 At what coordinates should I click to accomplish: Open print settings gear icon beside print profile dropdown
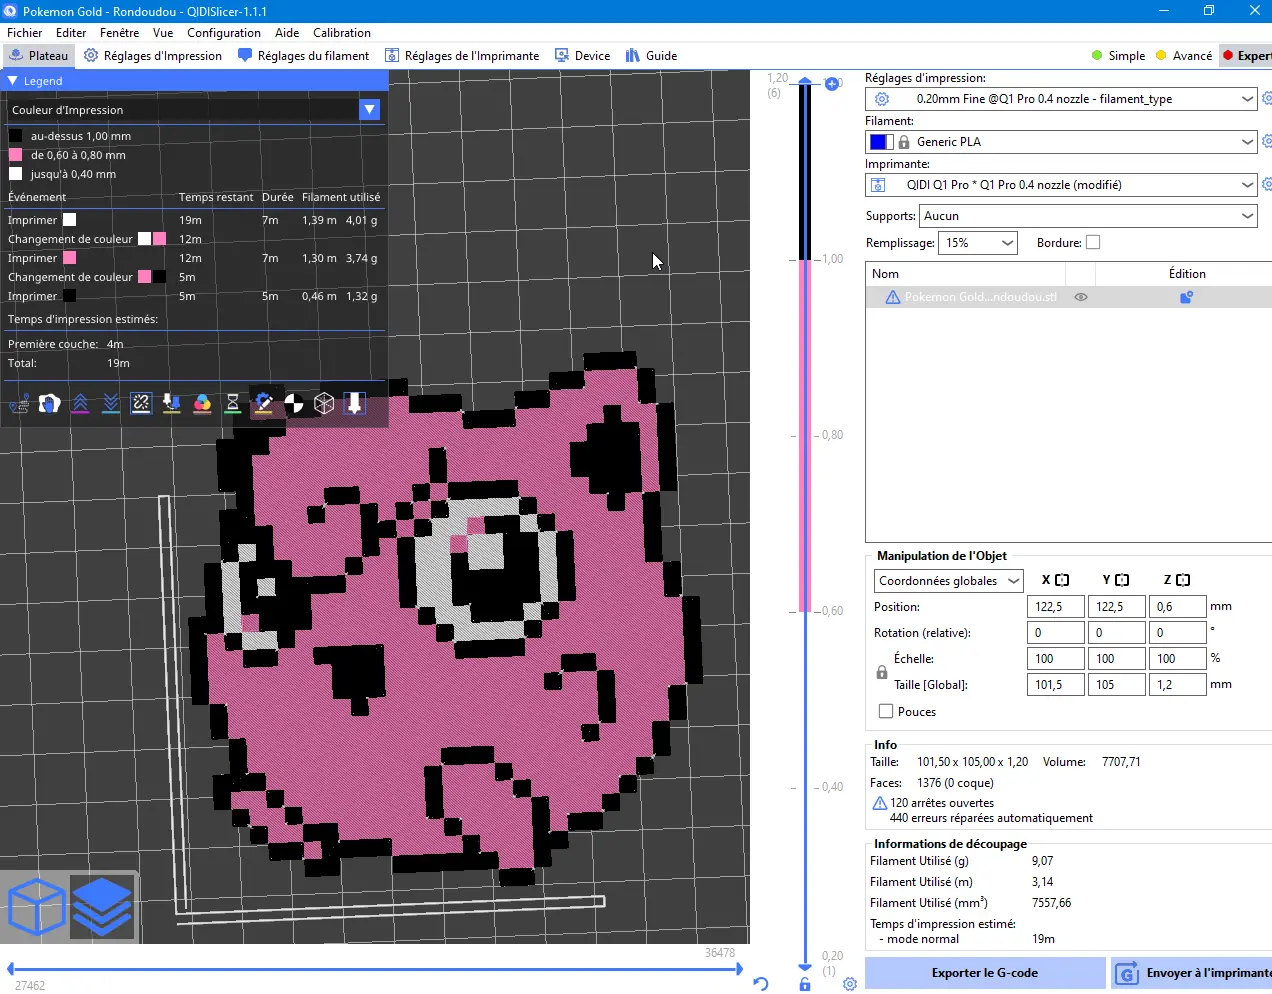tap(1267, 99)
